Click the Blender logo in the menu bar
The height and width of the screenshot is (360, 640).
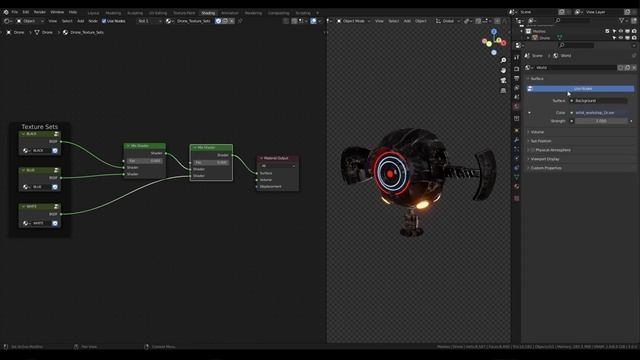(6, 12)
